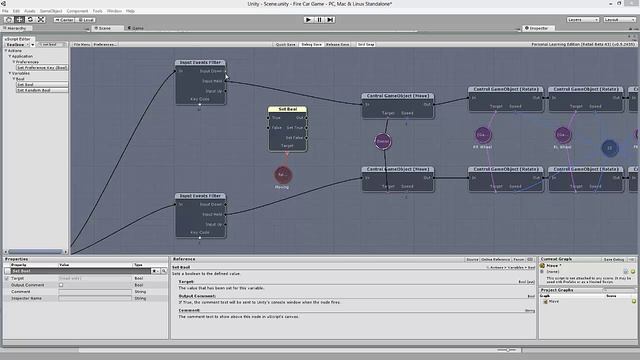Click the Debug Save button
The height and width of the screenshot is (360, 640).
(311, 44)
